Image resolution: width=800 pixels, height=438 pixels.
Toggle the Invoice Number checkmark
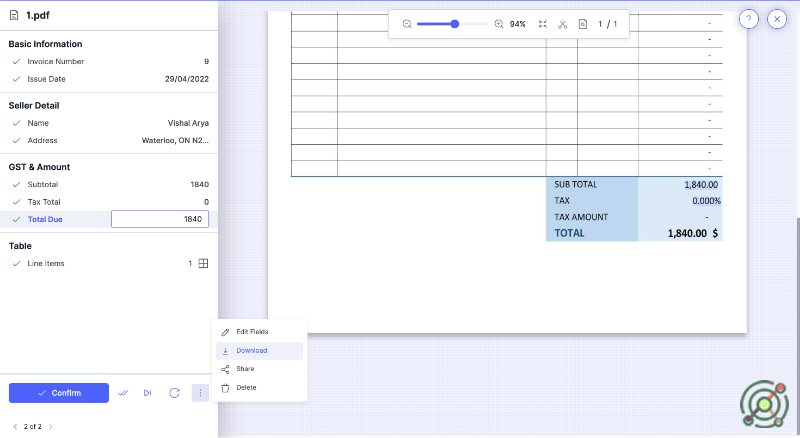coord(16,62)
